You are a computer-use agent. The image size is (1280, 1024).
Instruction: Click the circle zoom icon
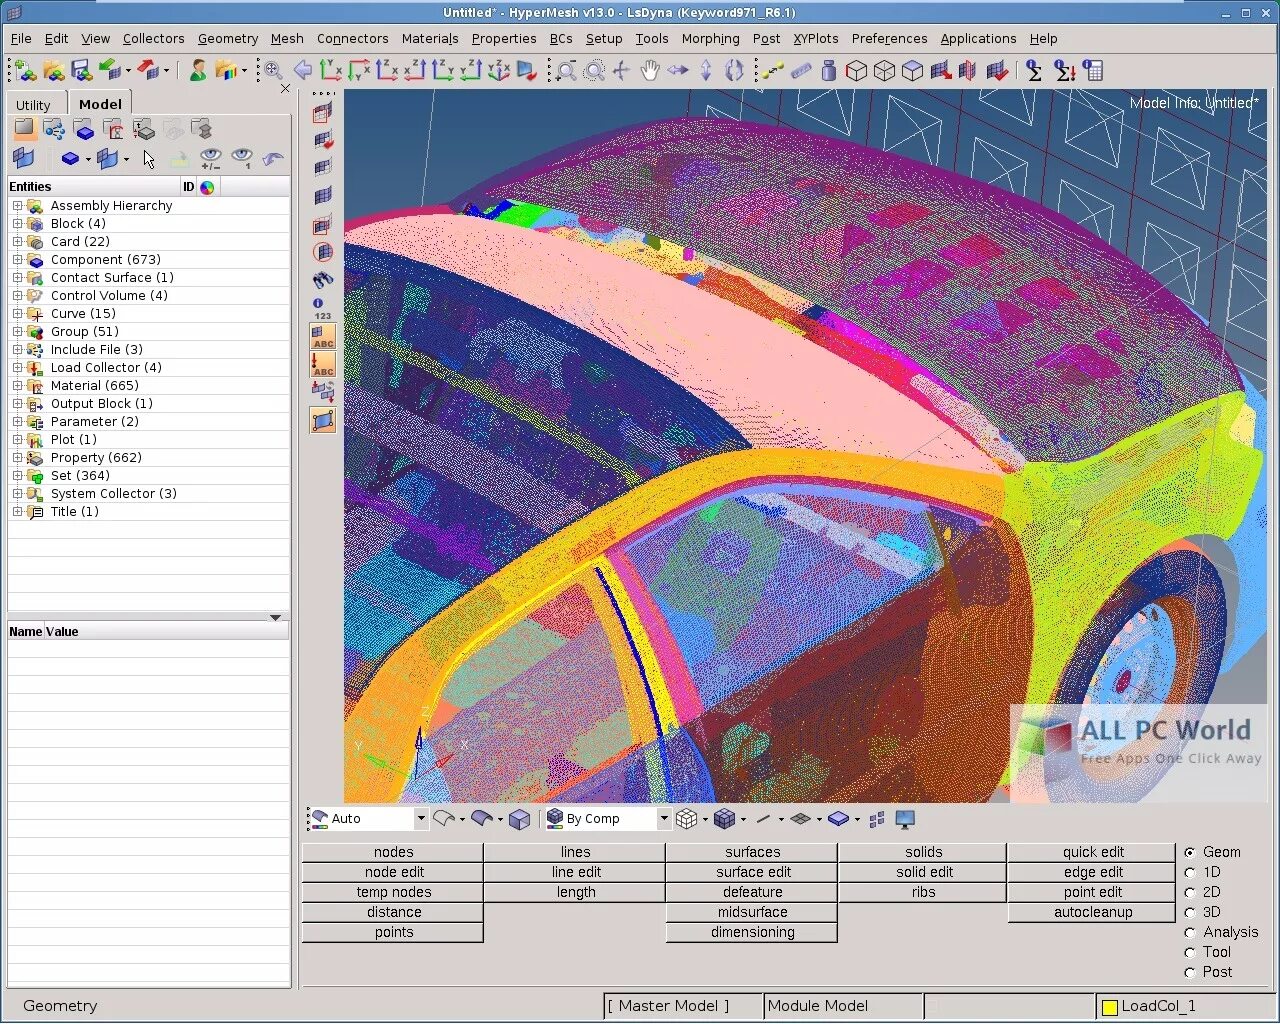594,71
